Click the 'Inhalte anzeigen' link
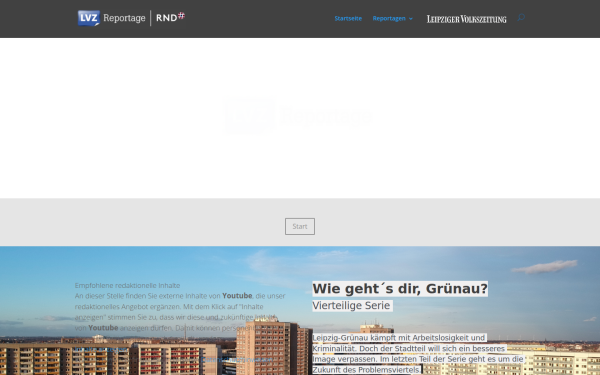Image resolution: width=600 pixels, height=375 pixels. pos(101,349)
